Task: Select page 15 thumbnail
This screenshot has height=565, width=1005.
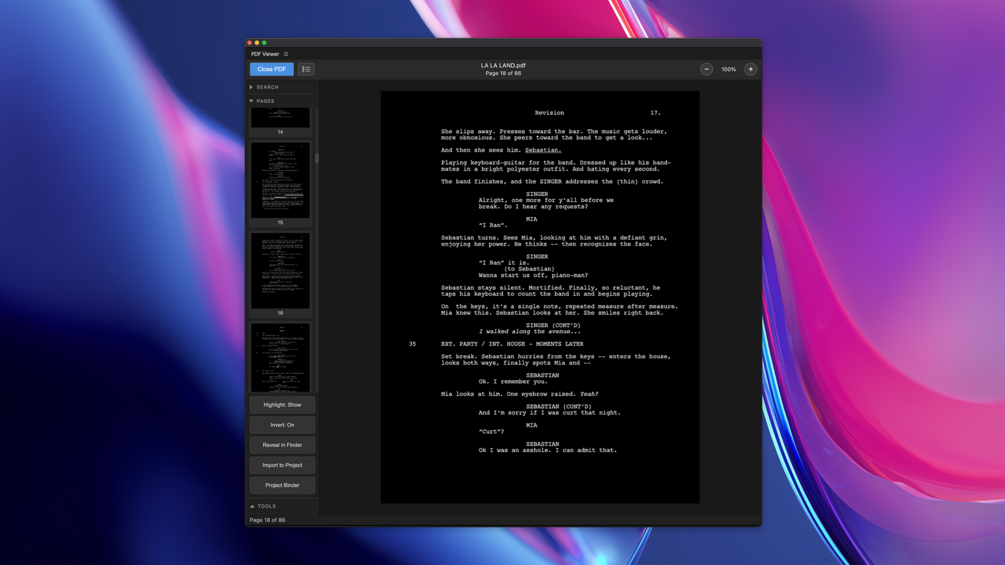Action: tap(280, 180)
